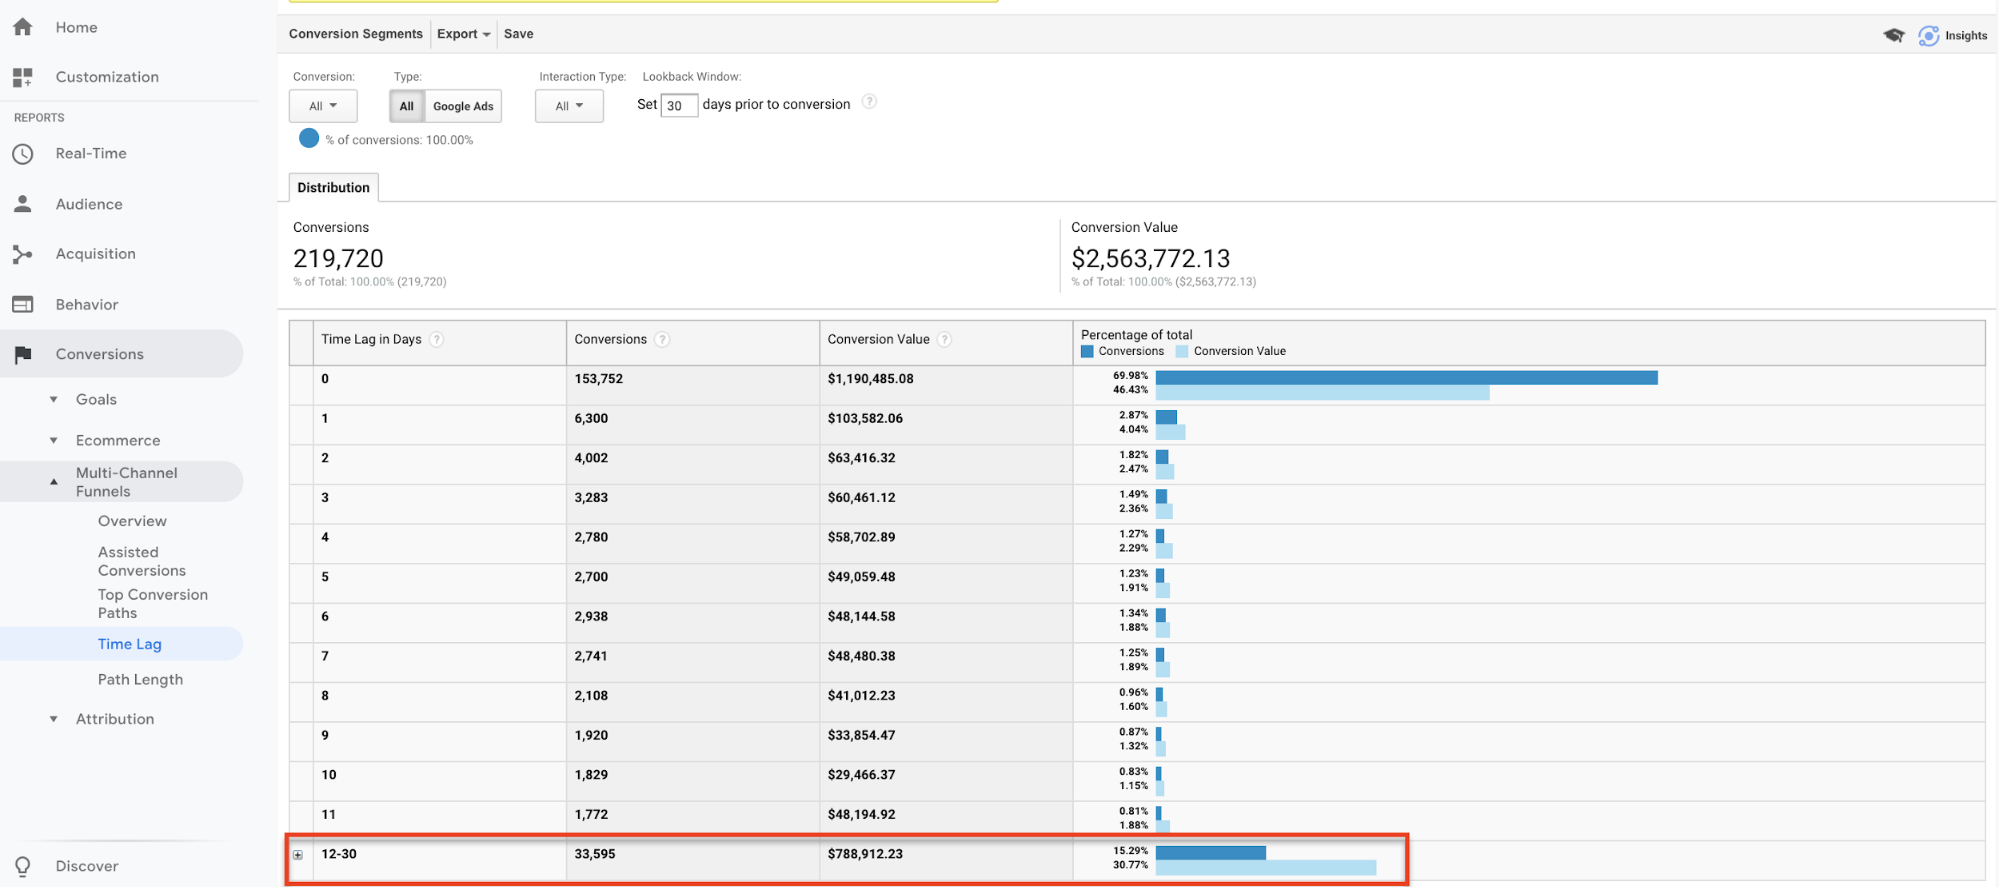Open Behavior reports
The image size is (1999, 887).
pos(87,305)
